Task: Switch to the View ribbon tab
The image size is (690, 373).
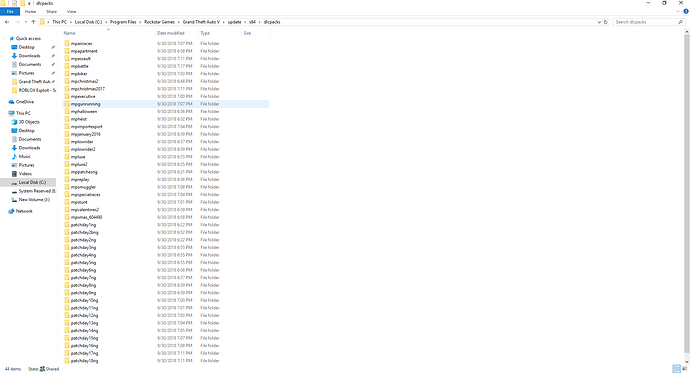Action: (x=71, y=11)
